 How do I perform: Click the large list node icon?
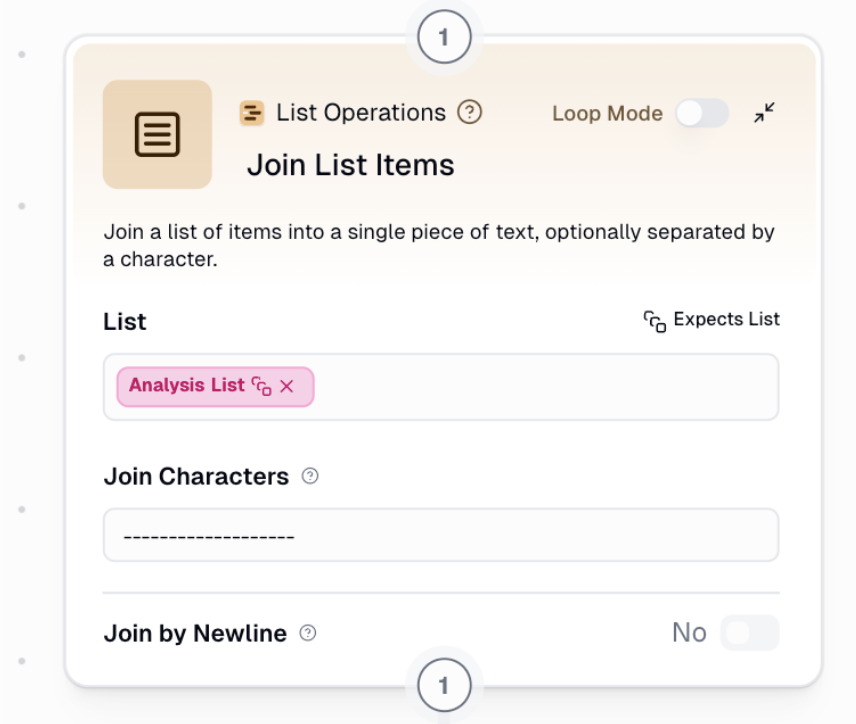point(157,135)
